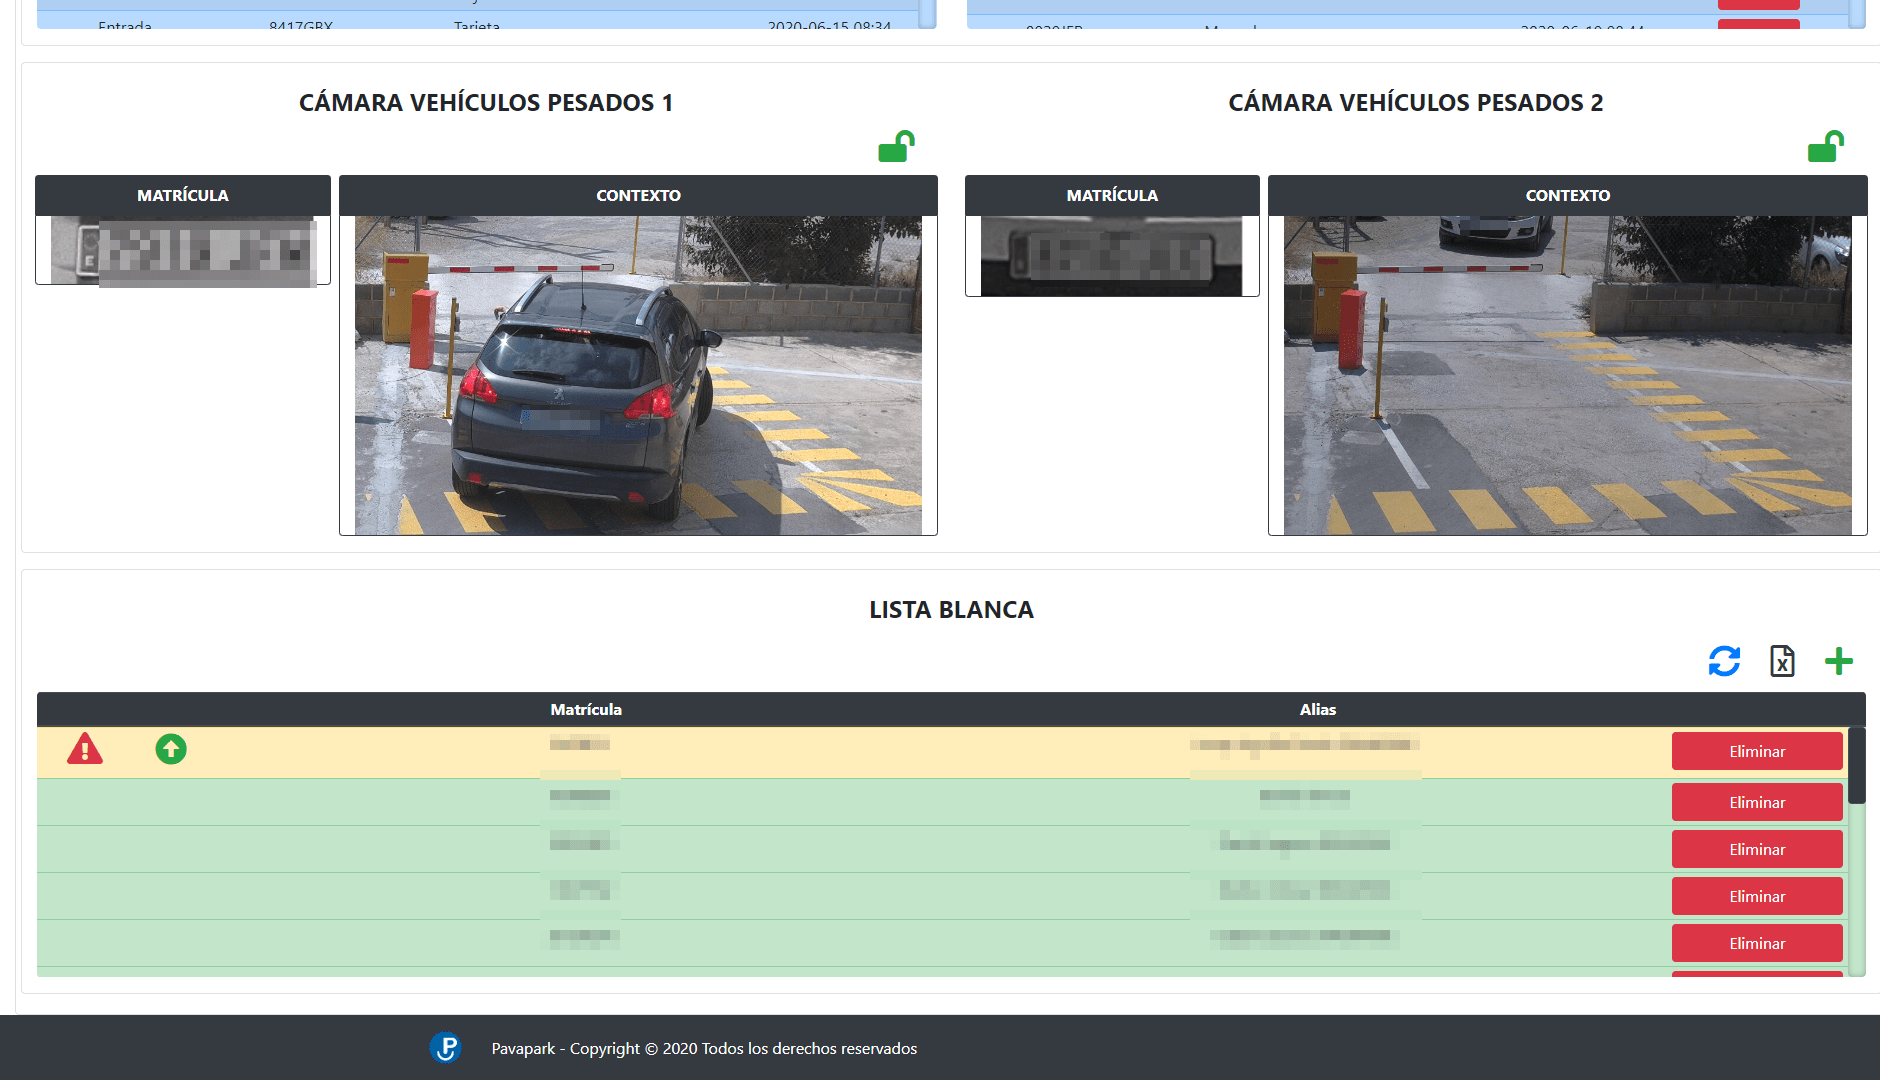Click the Matrícula column header in Lista Blanca
1880x1080 pixels.
coord(586,709)
